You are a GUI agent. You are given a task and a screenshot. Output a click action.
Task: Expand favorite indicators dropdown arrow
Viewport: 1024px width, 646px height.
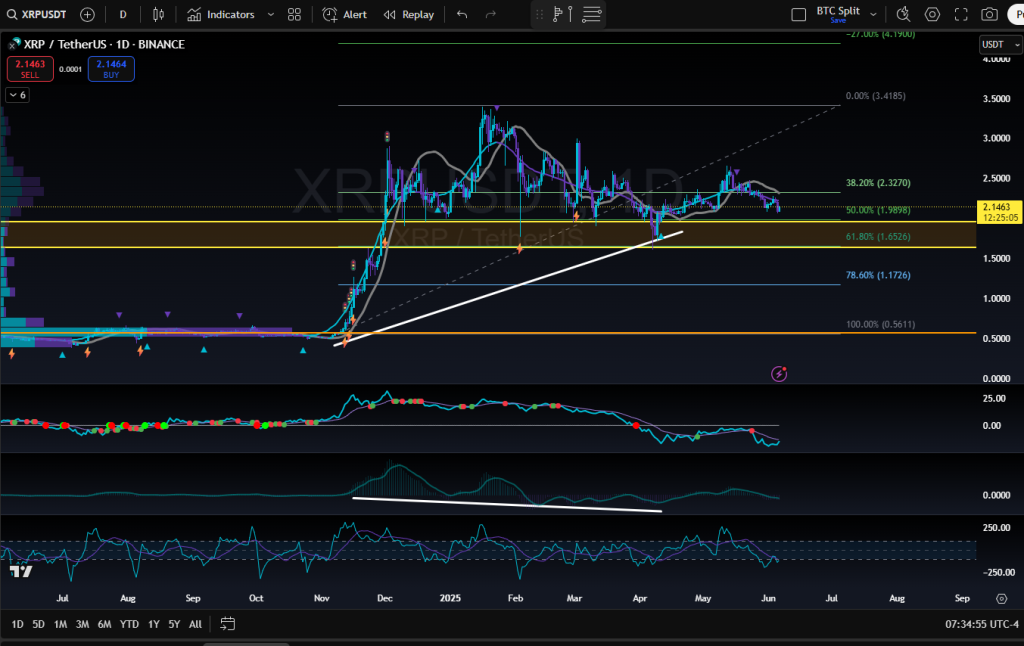(270, 14)
